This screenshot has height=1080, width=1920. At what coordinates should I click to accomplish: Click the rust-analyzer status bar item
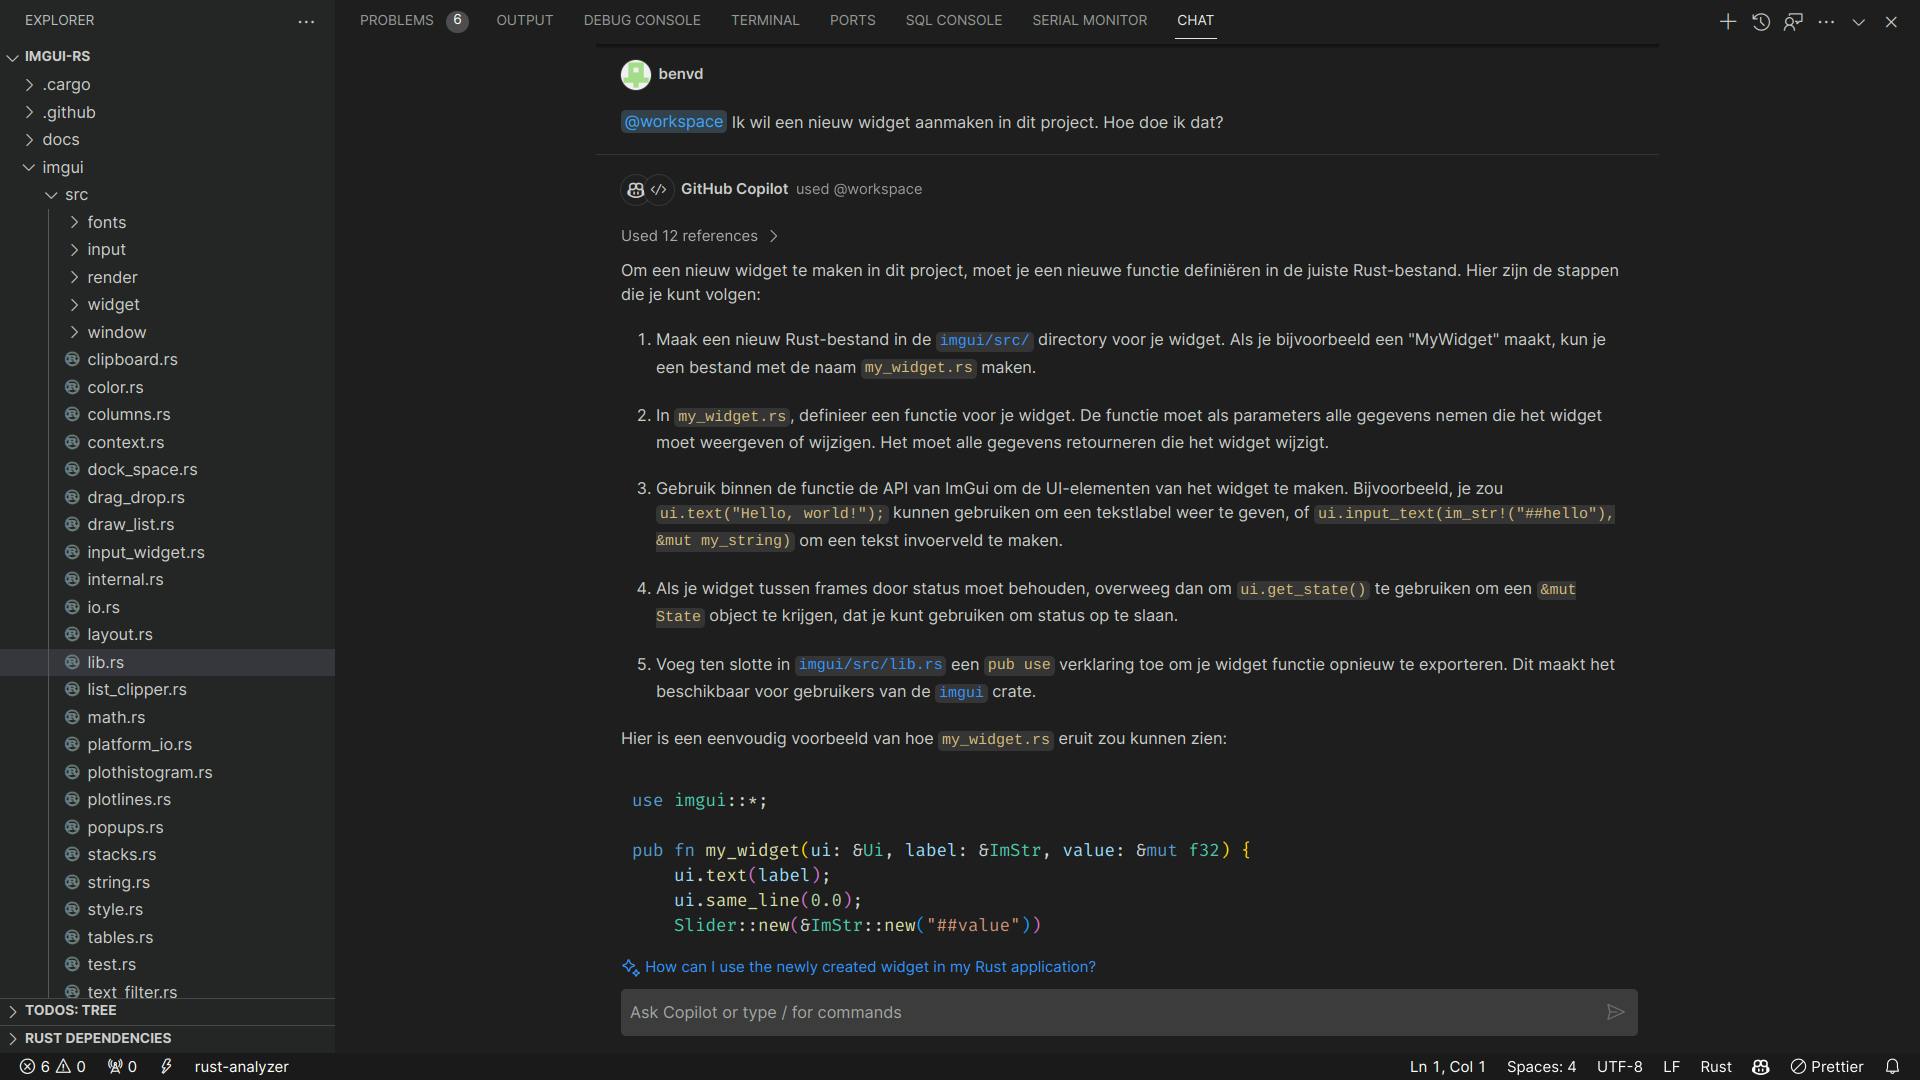241,1066
